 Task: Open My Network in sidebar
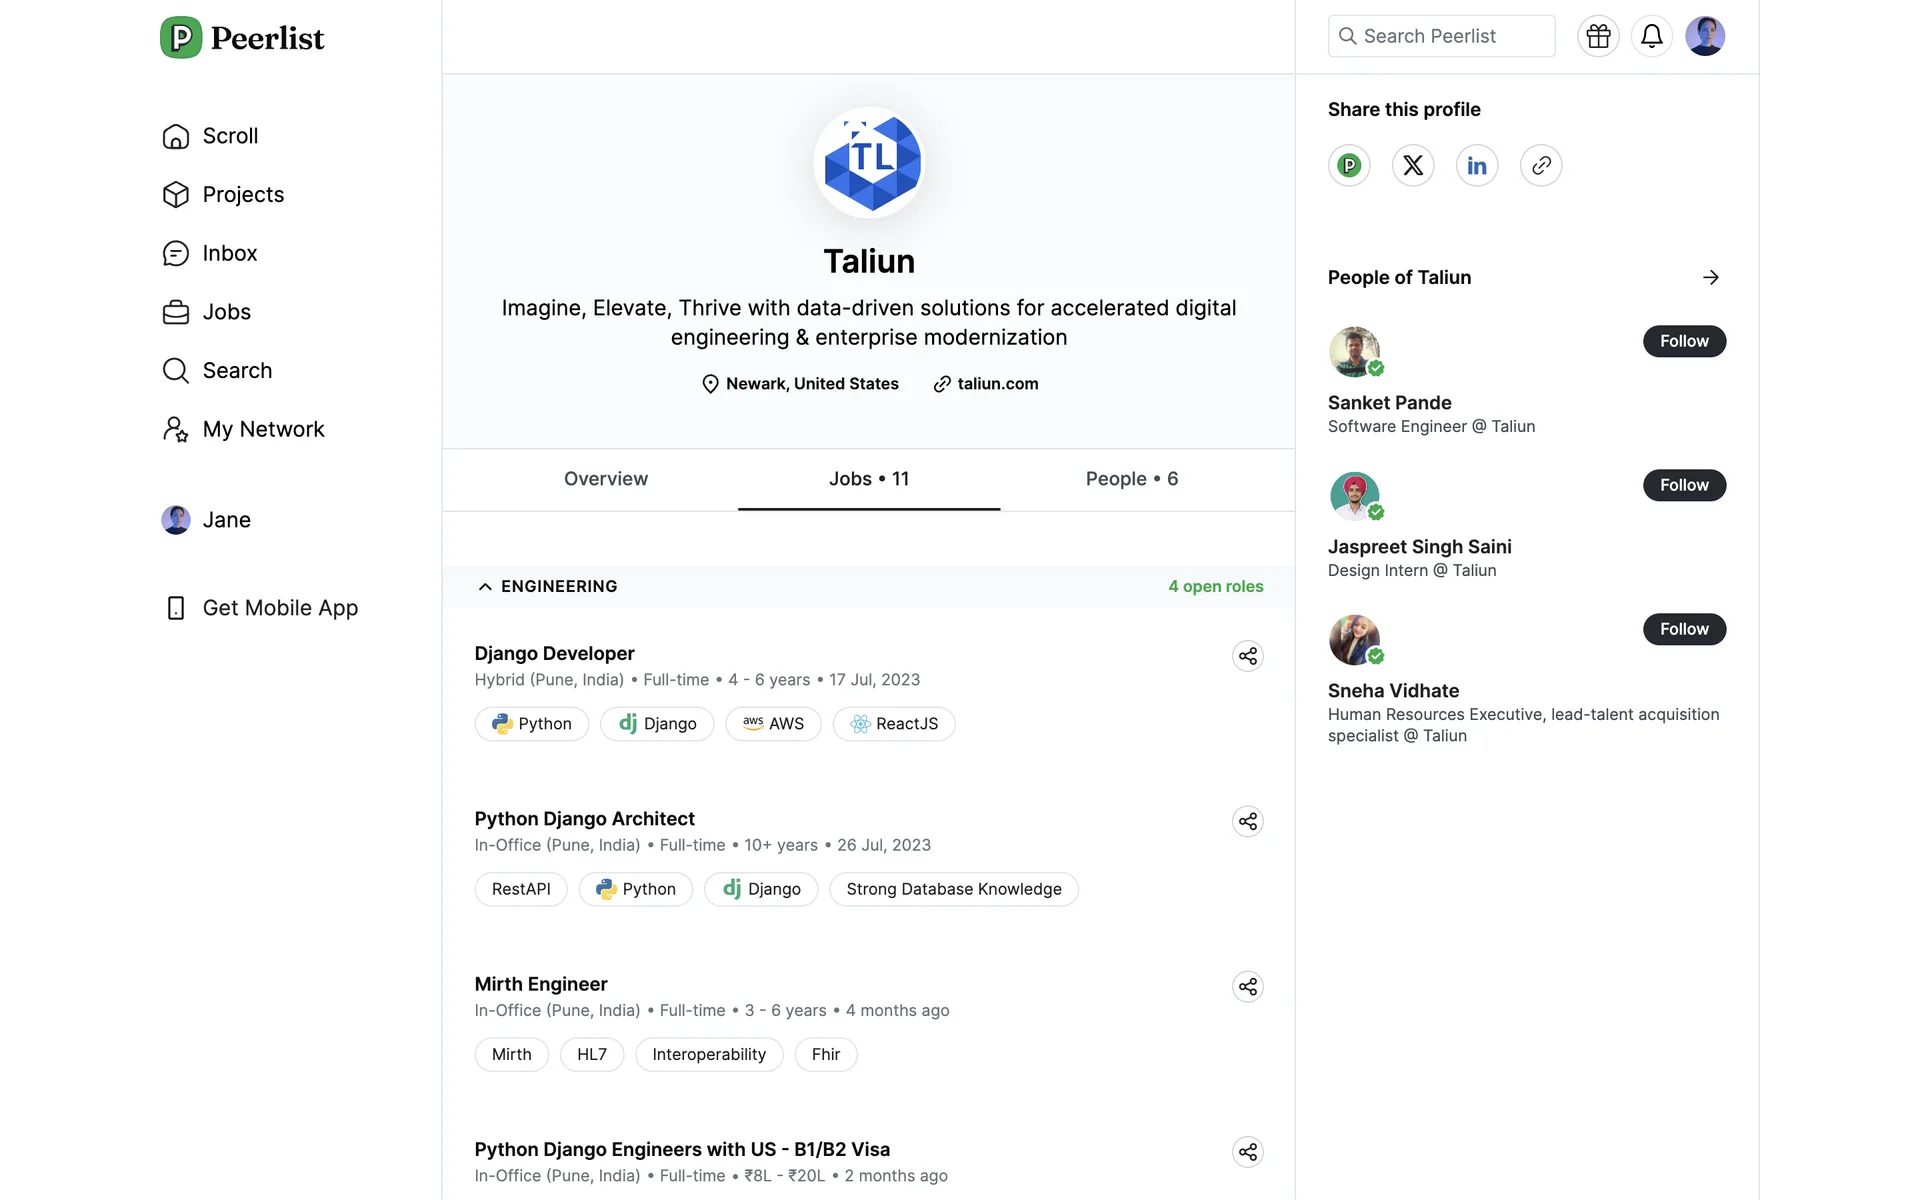[262, 429]
